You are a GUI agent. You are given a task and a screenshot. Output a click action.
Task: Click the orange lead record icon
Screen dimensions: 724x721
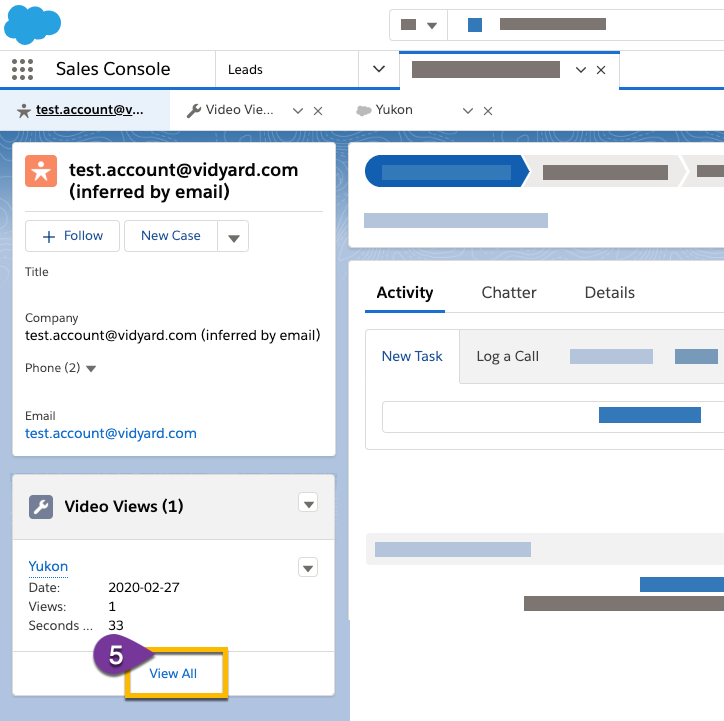point(41,171)
